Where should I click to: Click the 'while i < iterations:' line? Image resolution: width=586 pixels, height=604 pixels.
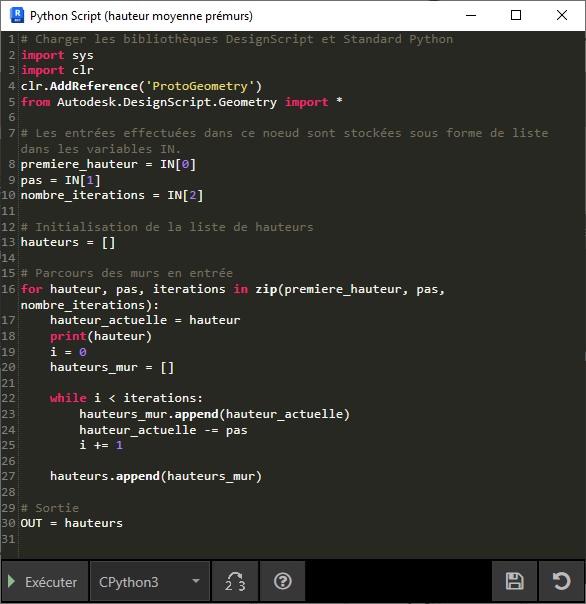pyautogui.click(x=126, y=398)
